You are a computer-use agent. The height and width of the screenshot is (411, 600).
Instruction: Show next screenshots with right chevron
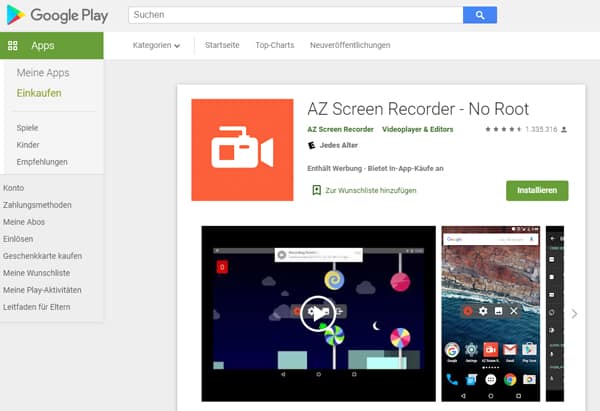tap(574, 314)
